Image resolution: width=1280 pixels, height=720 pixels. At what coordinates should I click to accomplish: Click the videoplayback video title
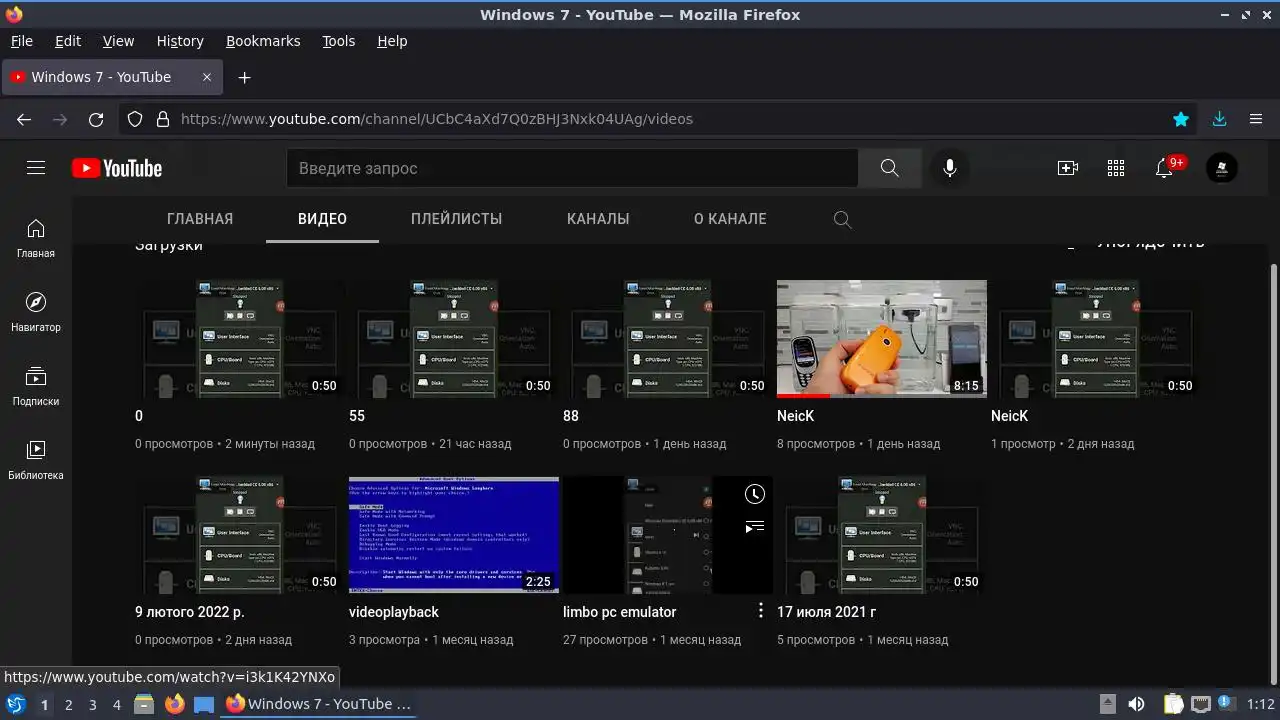coord(394,612)
